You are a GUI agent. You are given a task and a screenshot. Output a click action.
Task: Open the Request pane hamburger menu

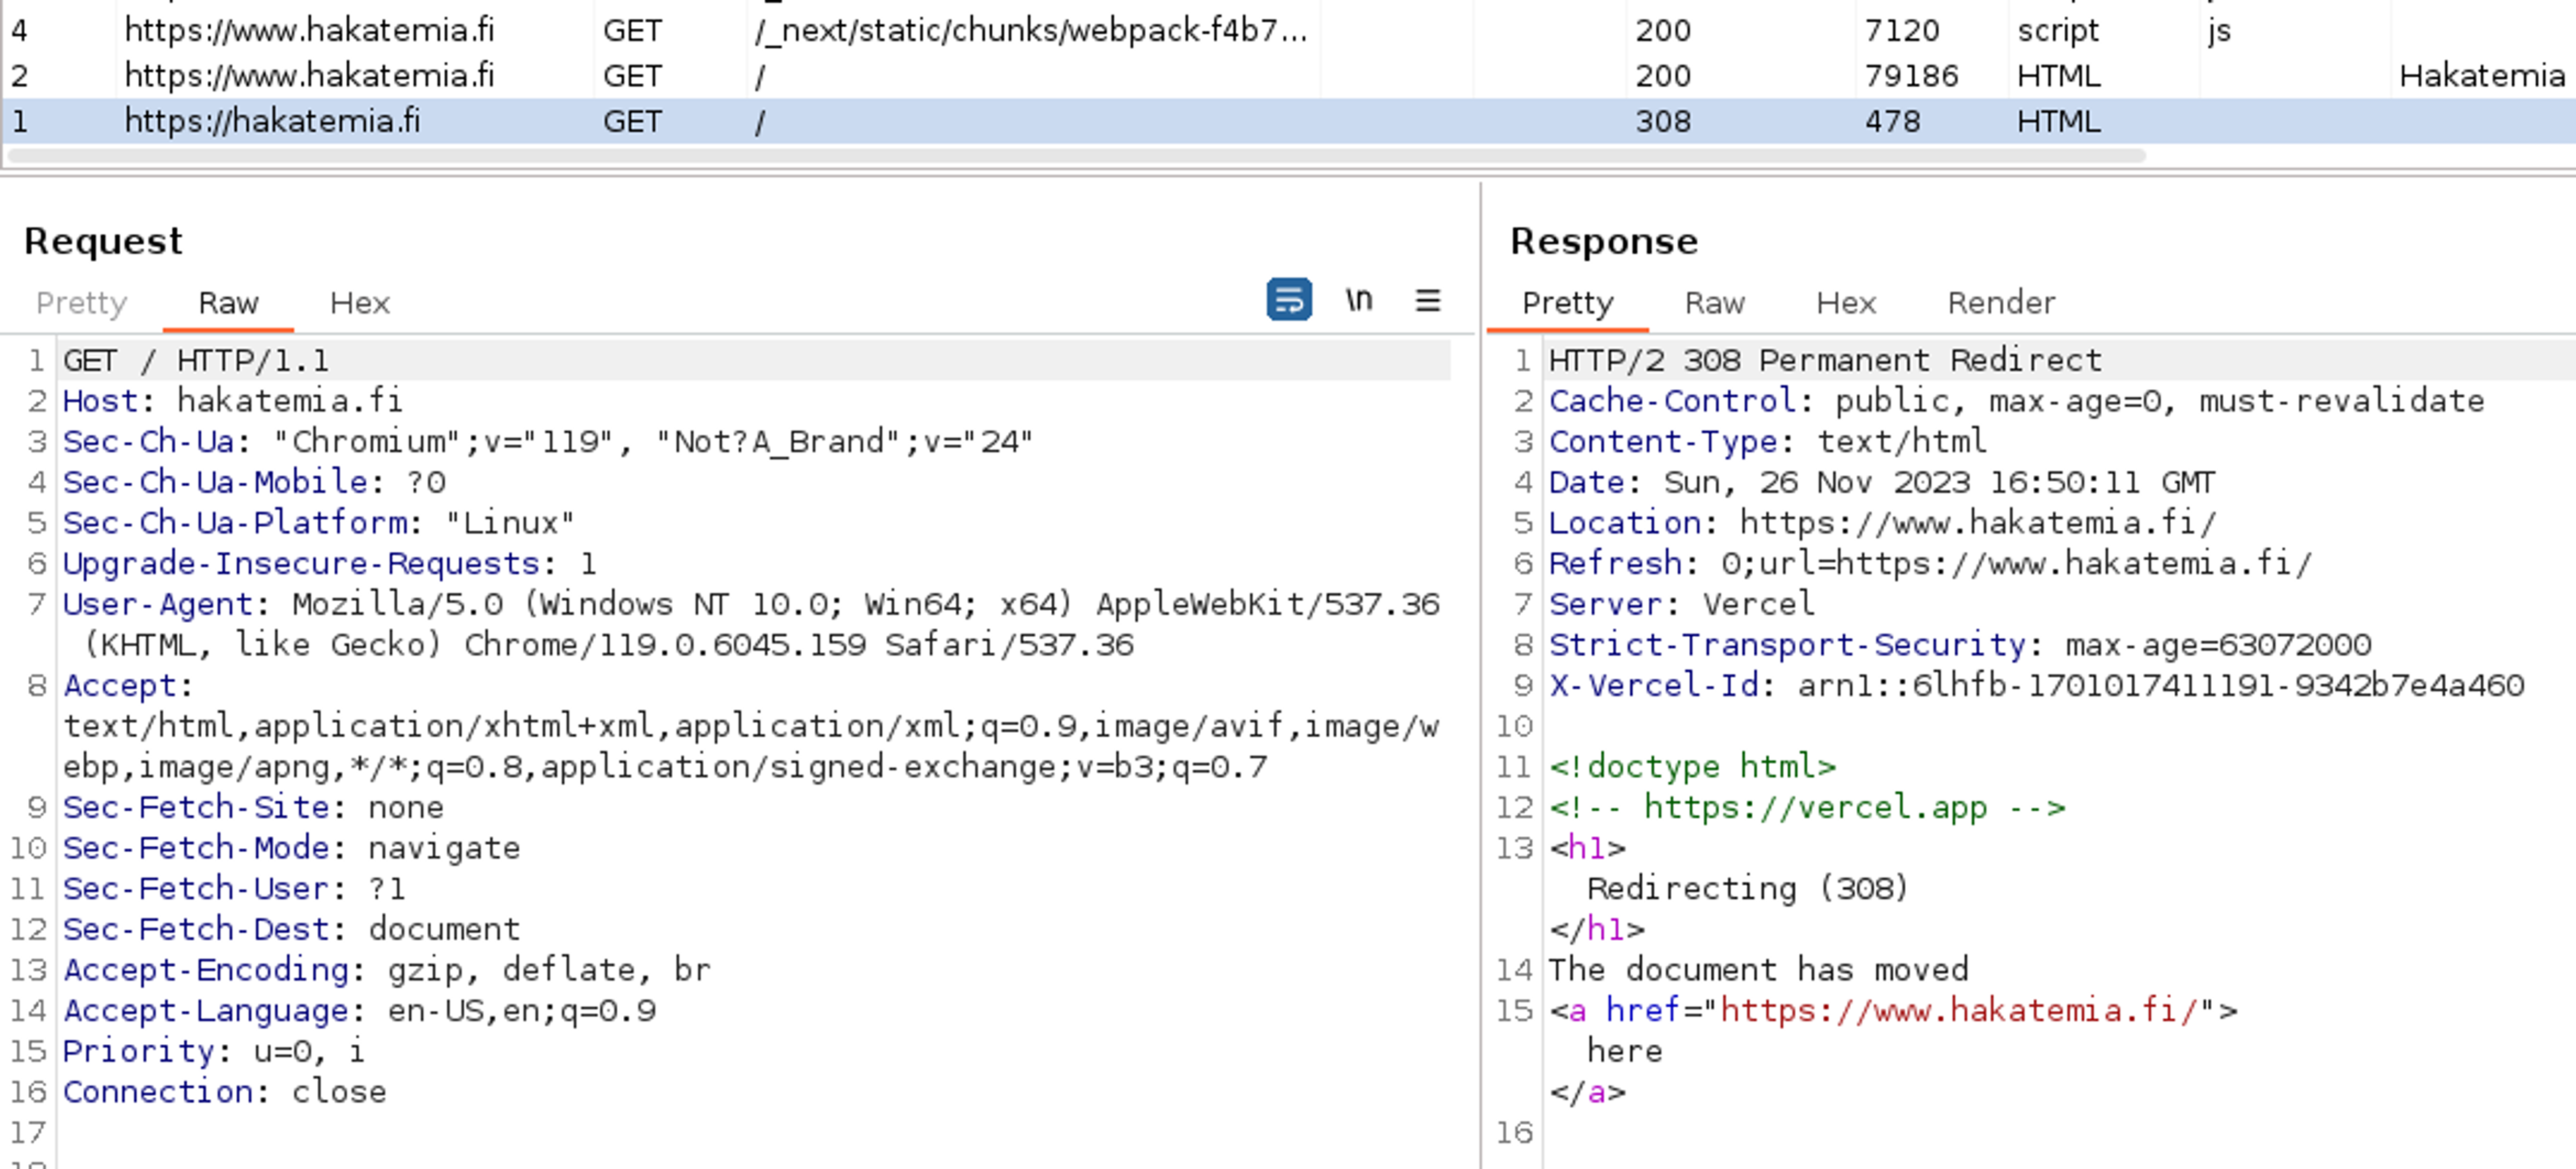click(x=1427, y=300)
